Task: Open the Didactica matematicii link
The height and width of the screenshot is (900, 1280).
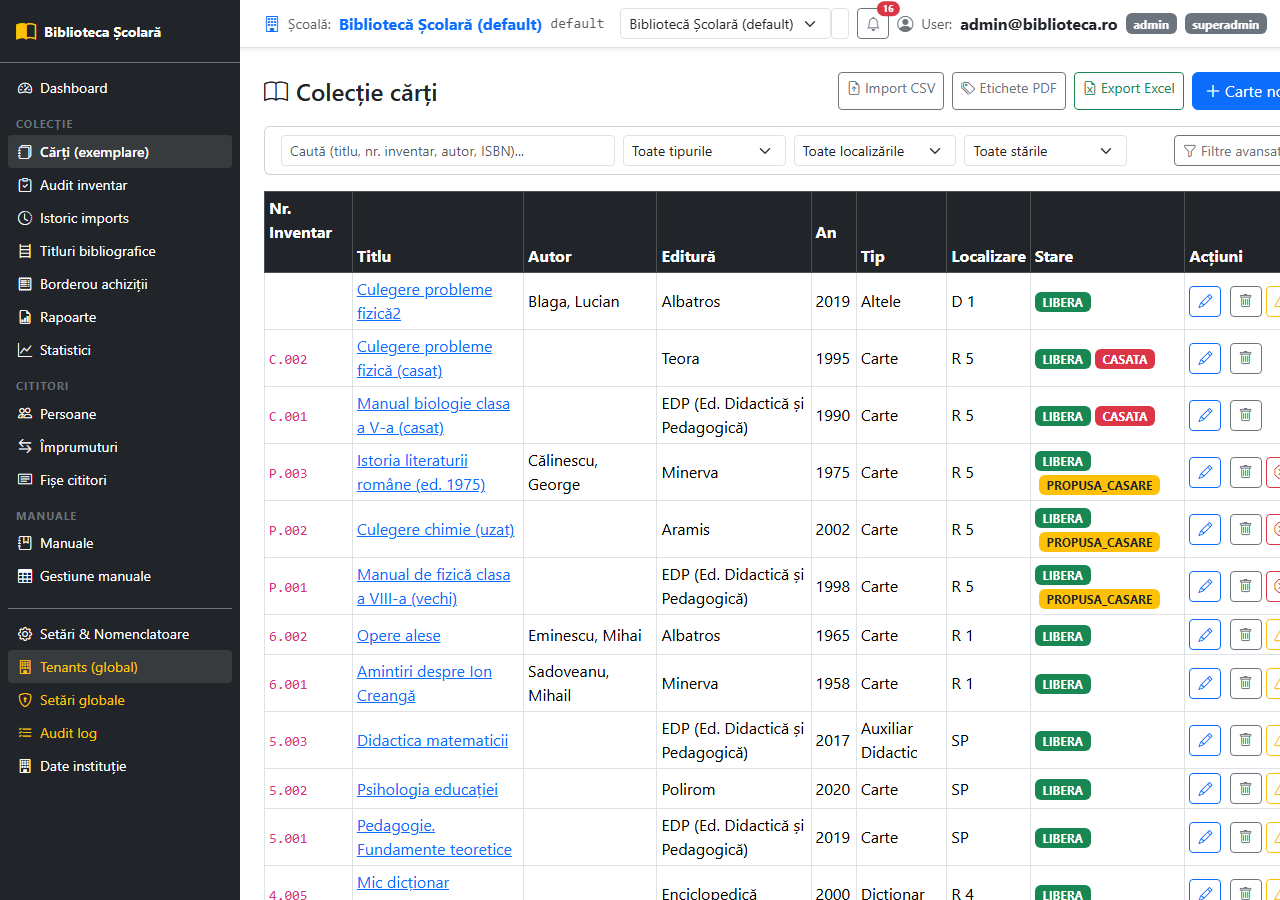Action: (x=432, y=740)
